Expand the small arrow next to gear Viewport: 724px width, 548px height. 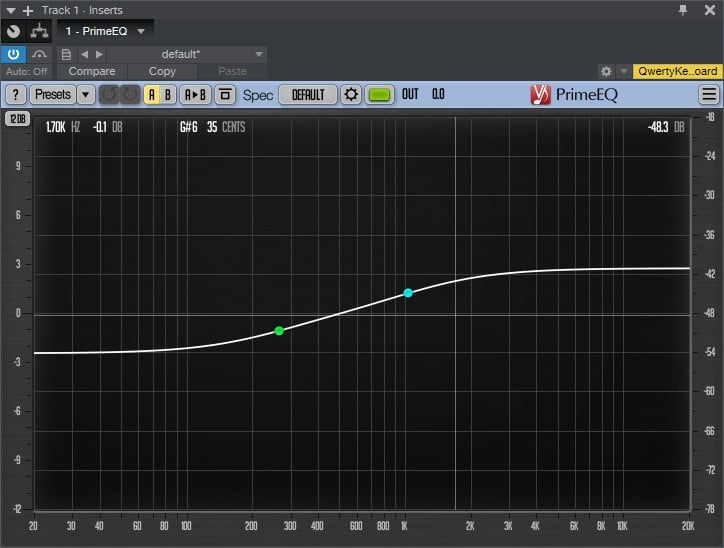[623, 71]
